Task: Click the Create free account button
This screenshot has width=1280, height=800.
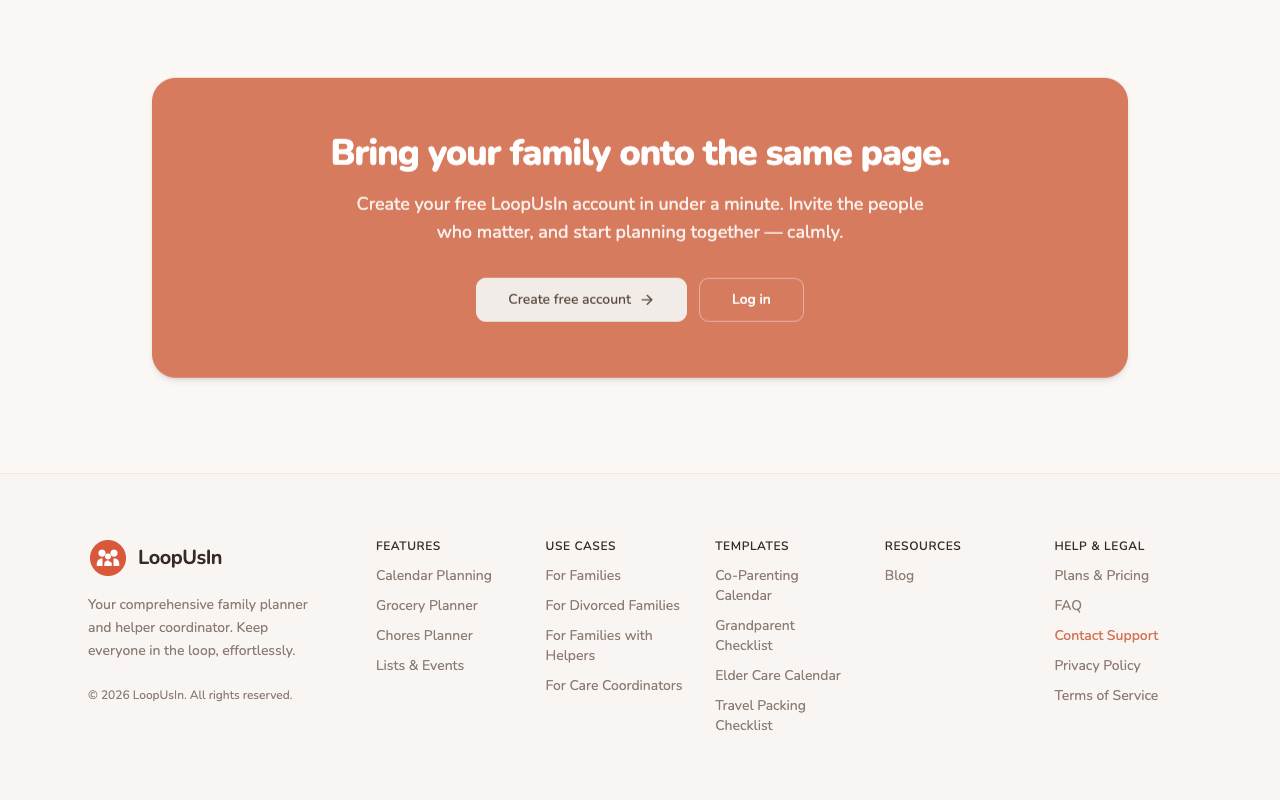Action: [581, 300]
